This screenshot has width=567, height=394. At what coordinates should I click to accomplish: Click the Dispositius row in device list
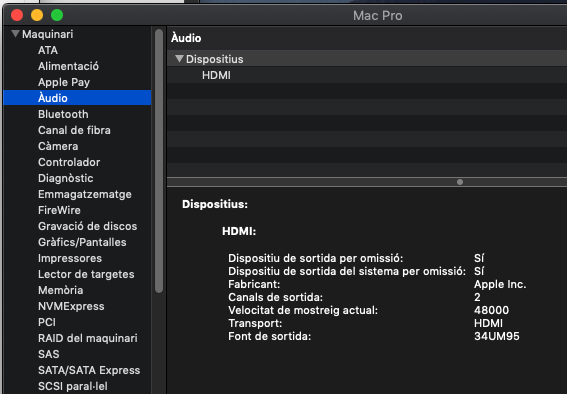[x=367, y=59]
